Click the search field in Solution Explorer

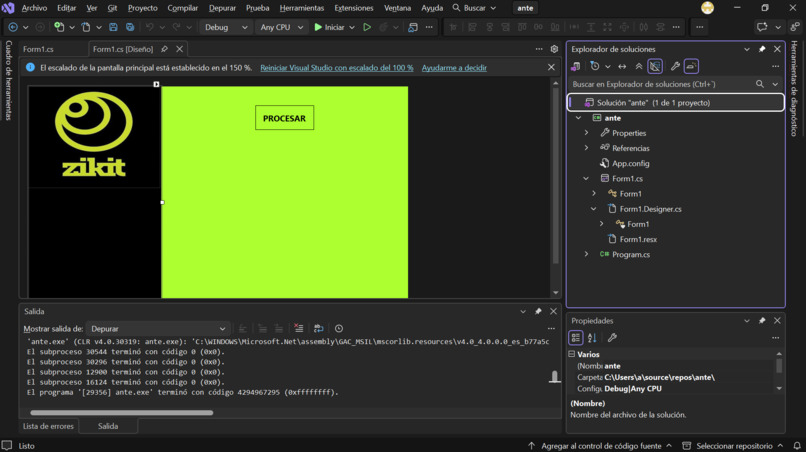click(663, 84)
